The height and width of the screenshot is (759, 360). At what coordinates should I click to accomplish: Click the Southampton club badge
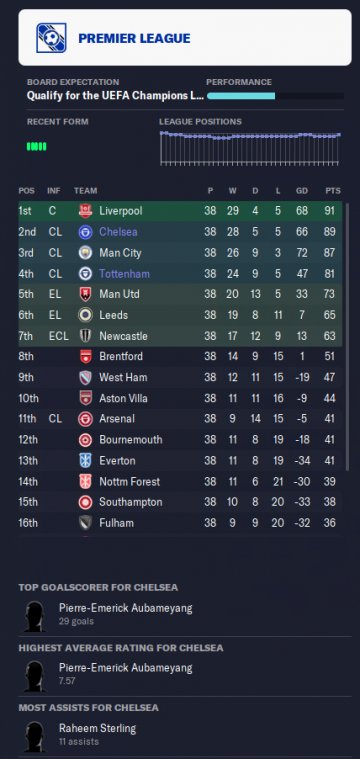85,502
